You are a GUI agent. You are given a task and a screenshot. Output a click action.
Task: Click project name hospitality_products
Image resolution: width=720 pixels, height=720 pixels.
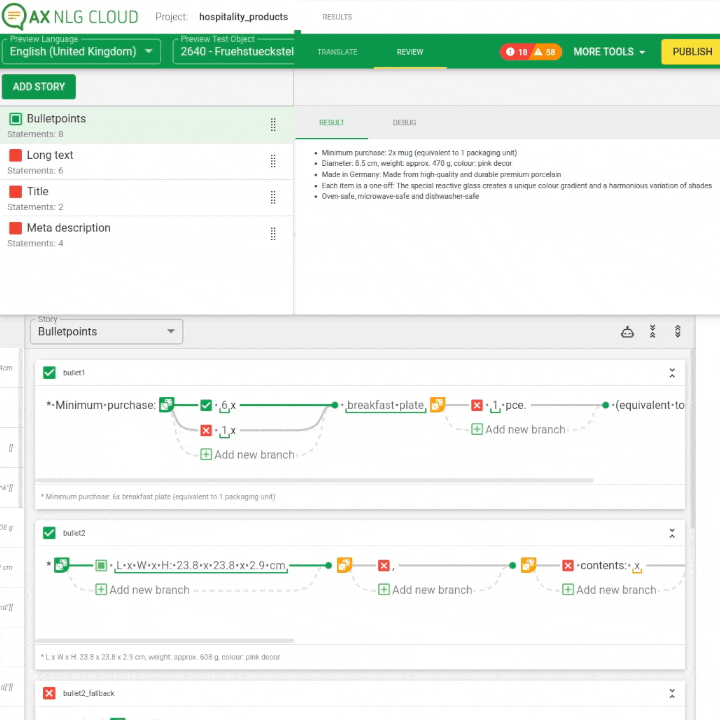[243, 17]
